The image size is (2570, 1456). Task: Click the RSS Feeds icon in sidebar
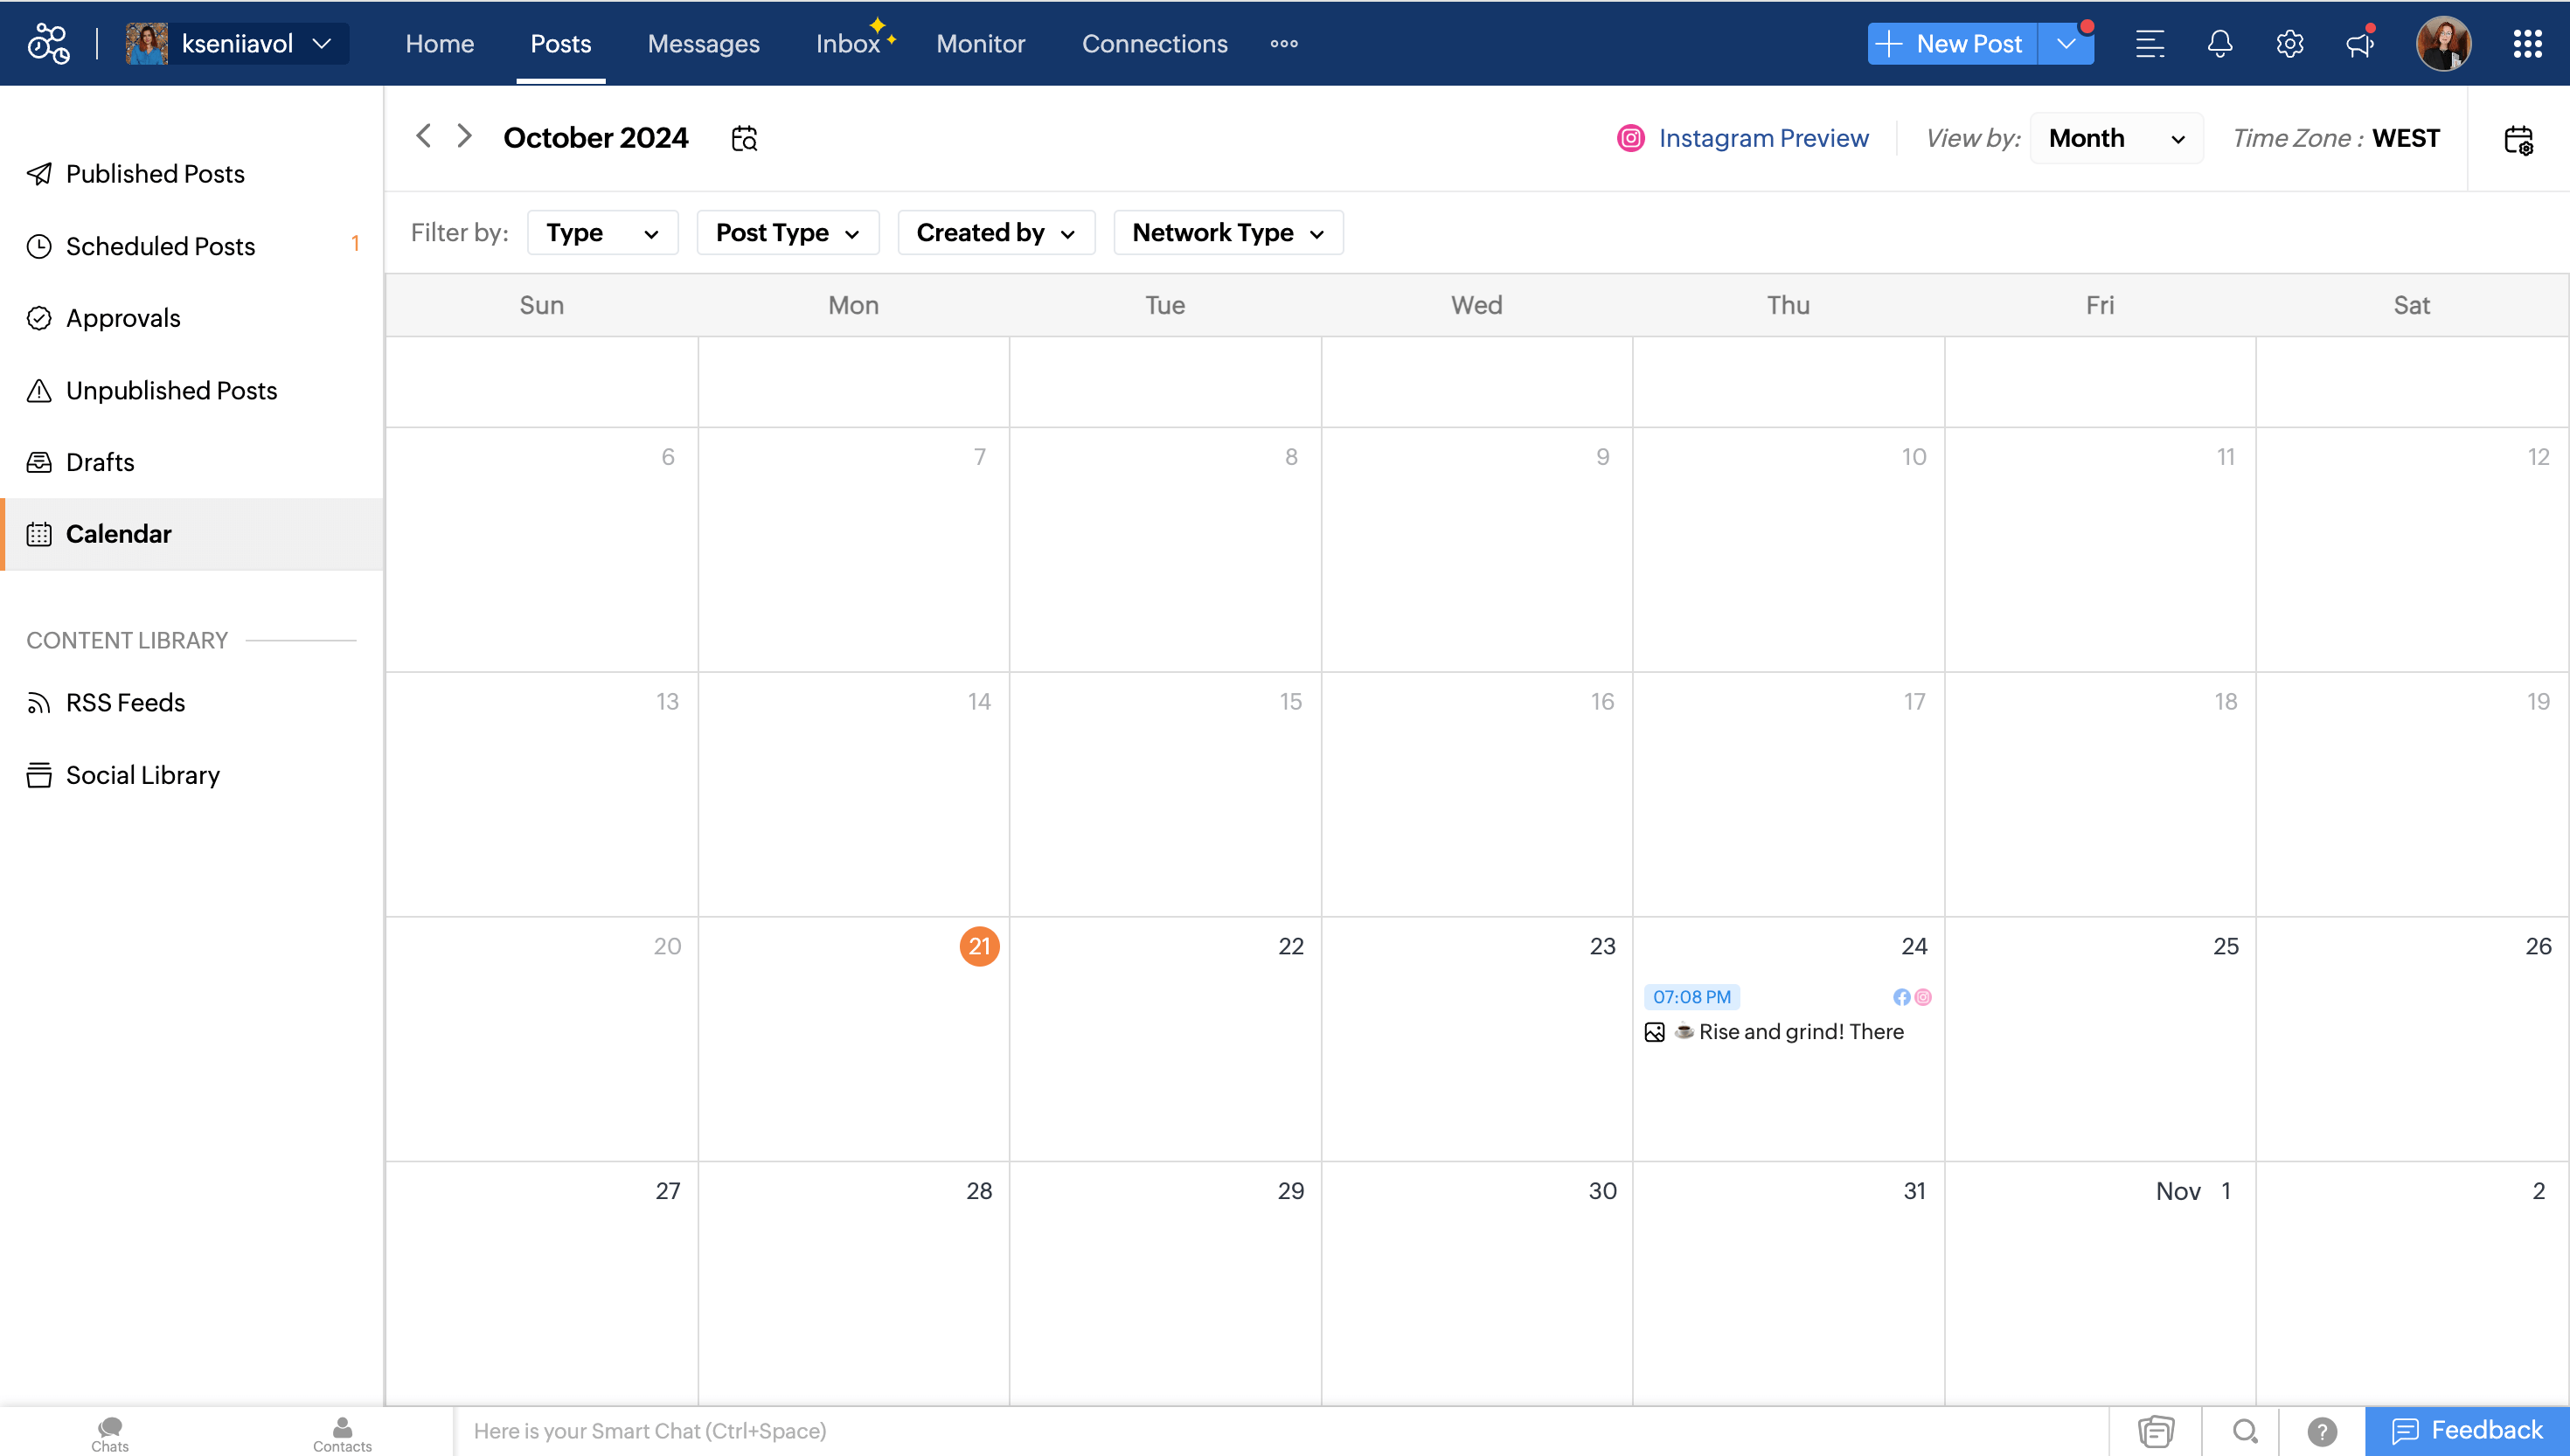[38, 701]
